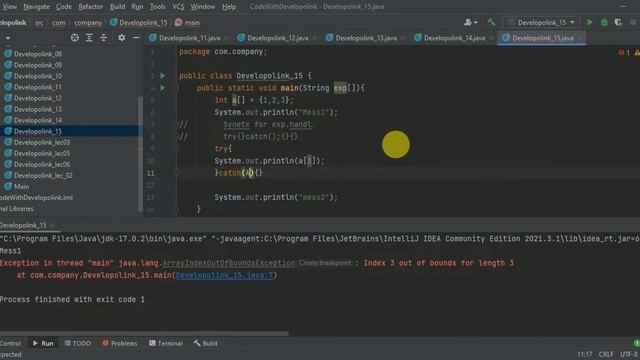The width and height of the screenshot is (640, 360).
Task: Open the View menu
Action: pyautogui.click(x=9, y=7)
